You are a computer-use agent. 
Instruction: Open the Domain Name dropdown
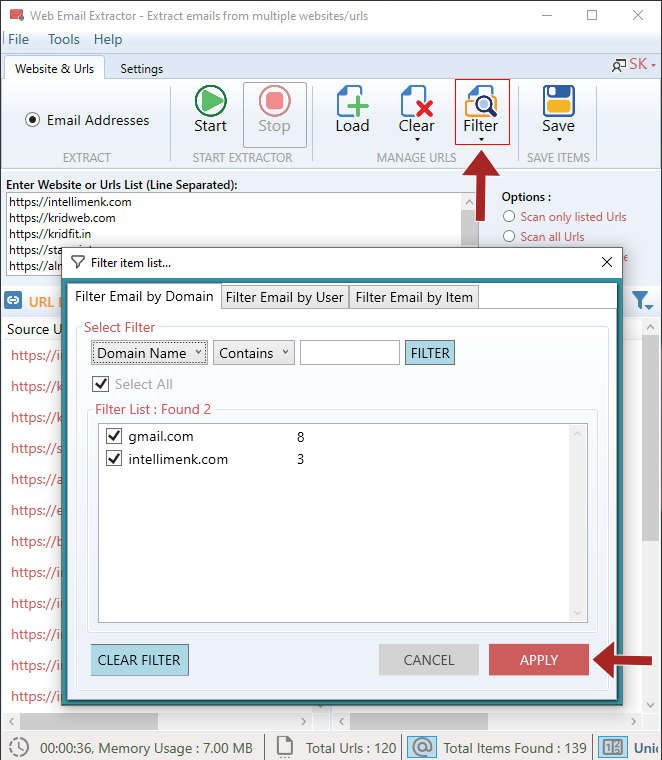click(149, 353)
